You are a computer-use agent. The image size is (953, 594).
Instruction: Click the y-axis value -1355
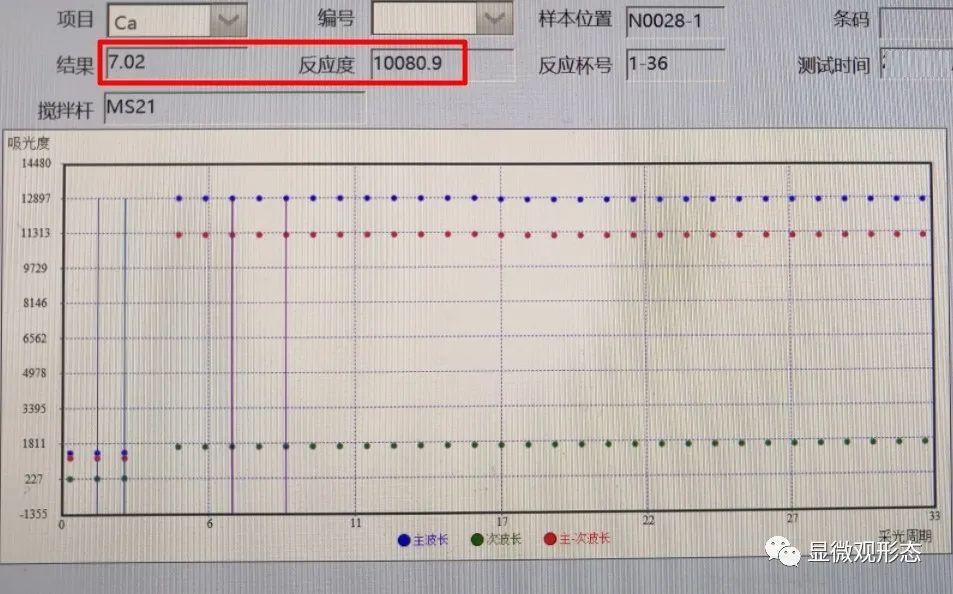33,514
